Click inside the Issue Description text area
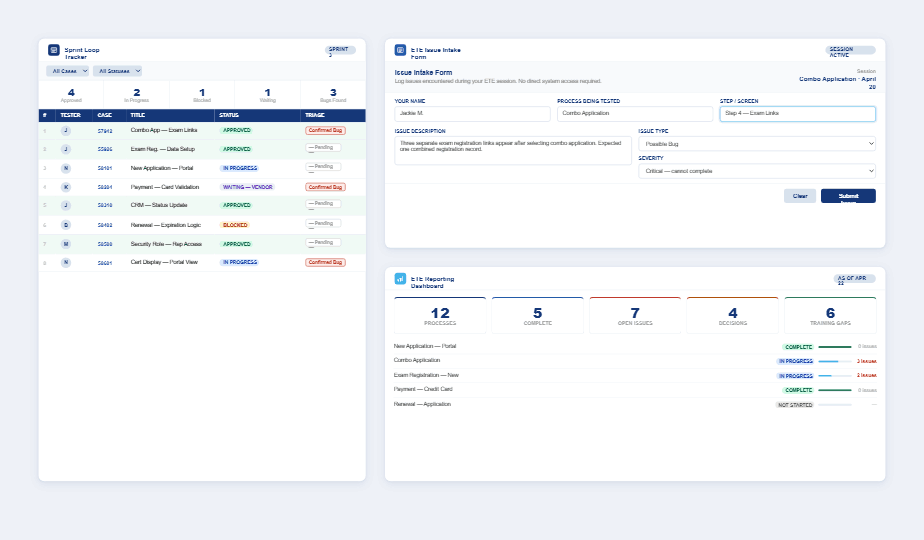 513,150
